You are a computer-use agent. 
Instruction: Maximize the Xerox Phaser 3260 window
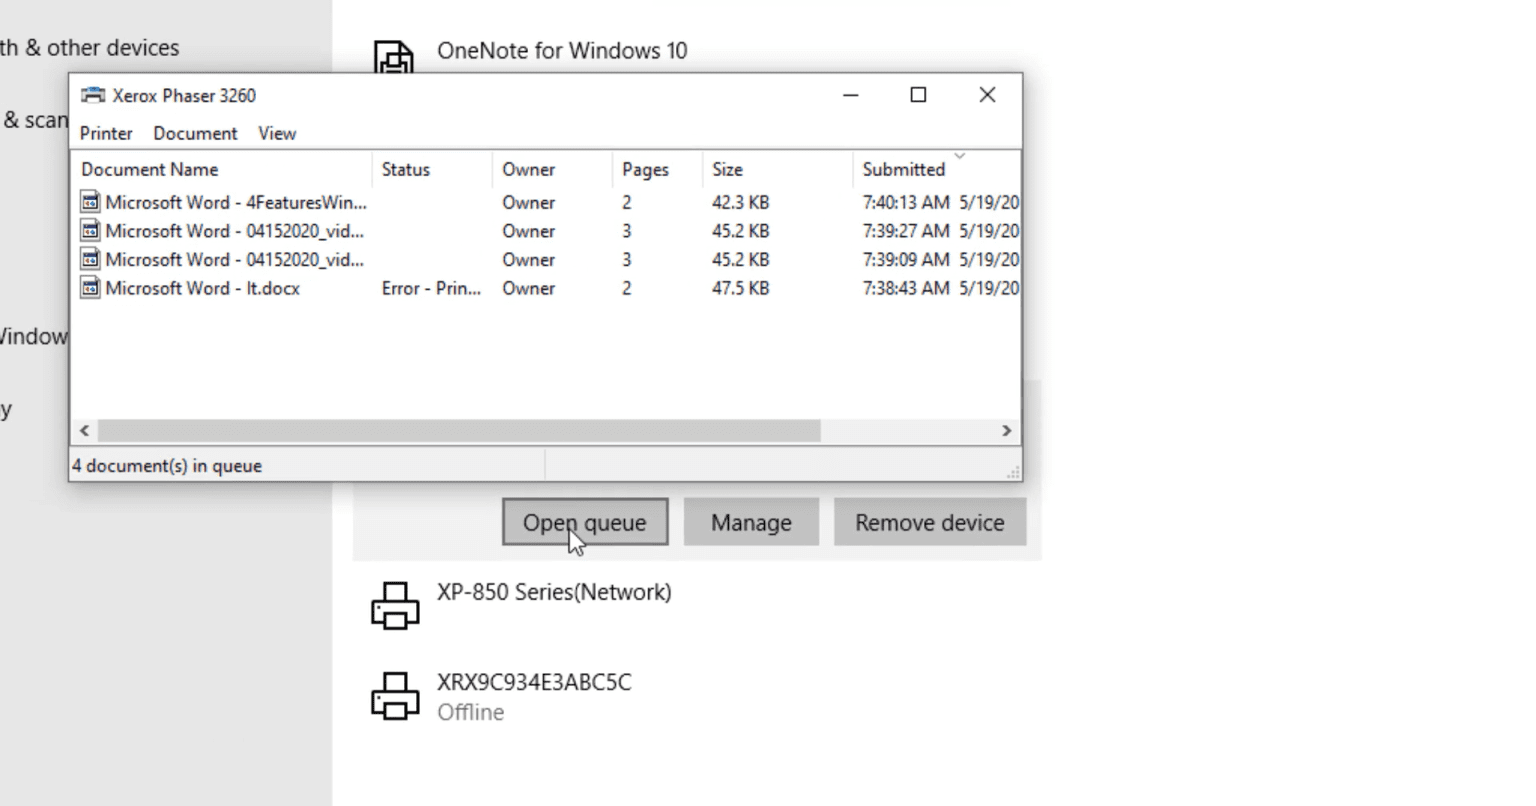[918, 95]
